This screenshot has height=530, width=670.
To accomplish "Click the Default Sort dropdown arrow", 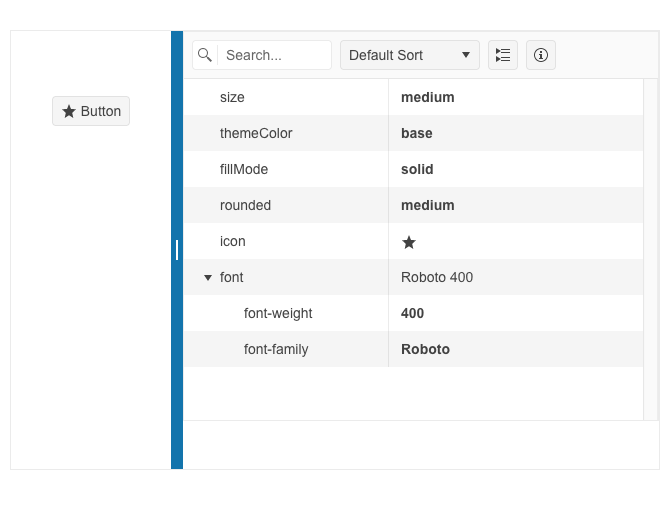I will click(x=466, y=55).
